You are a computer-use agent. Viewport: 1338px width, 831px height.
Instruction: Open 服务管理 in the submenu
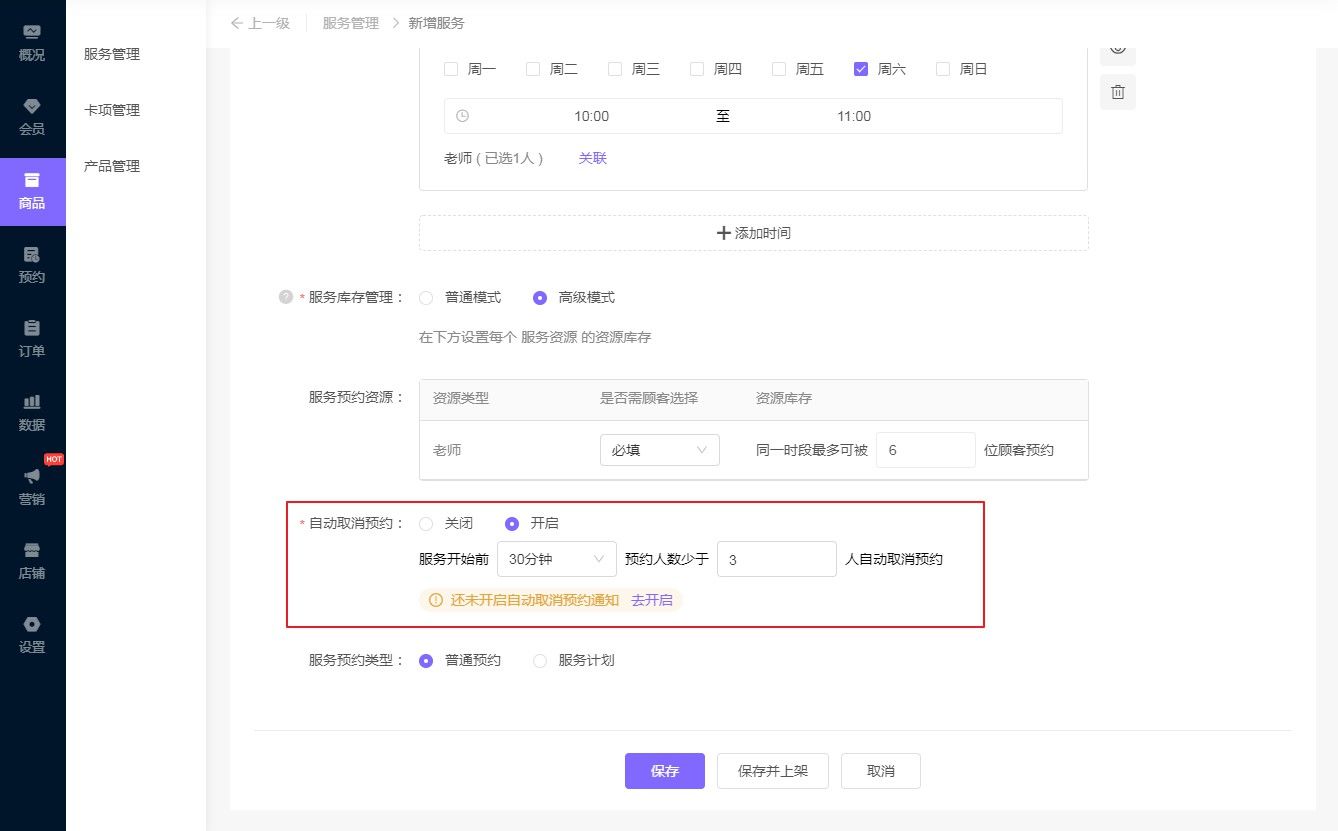tap(112, 54)
